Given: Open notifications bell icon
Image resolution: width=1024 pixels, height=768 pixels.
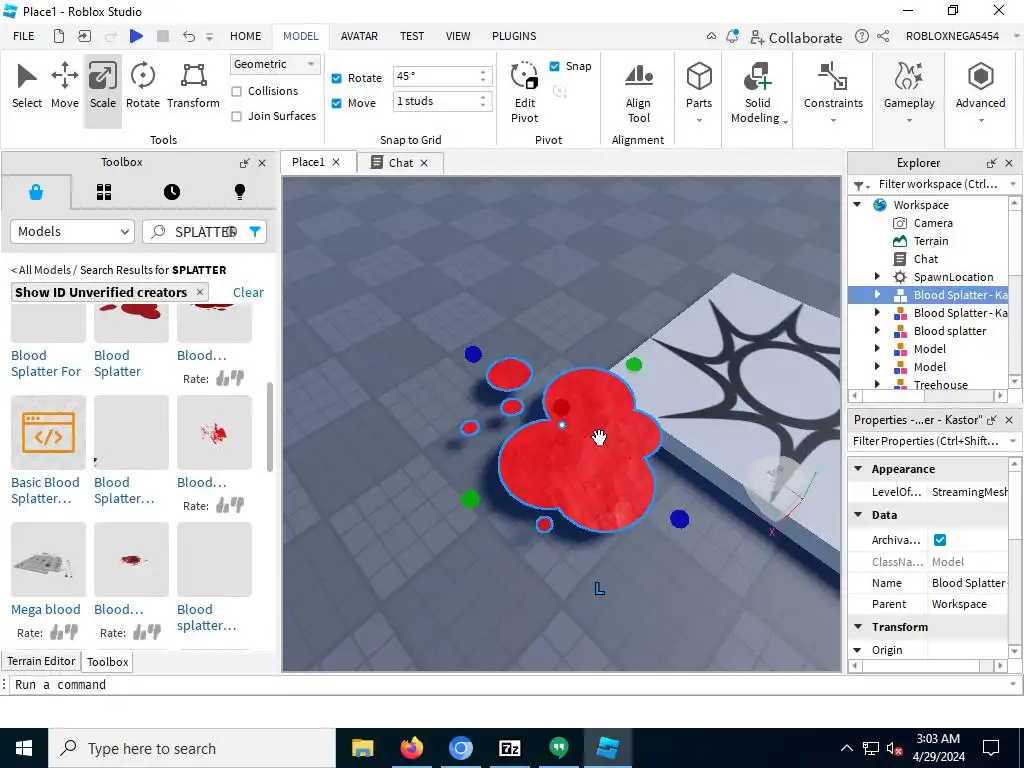Looking at the screenshot, I should [x=732, y=37].
